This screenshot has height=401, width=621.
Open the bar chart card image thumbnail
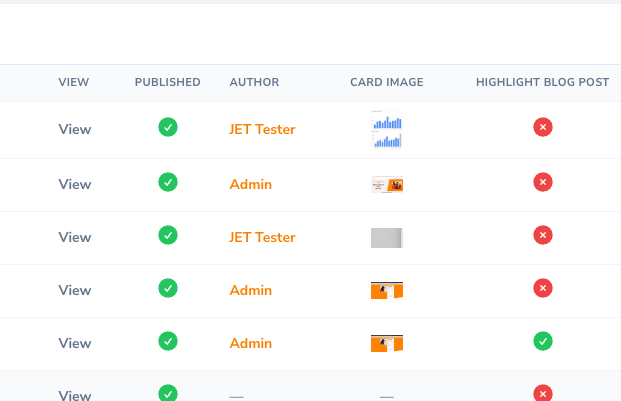click(x=386, y=130)
